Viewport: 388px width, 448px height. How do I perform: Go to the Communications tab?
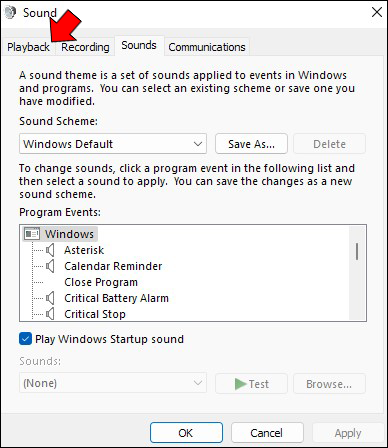[207, 47]
